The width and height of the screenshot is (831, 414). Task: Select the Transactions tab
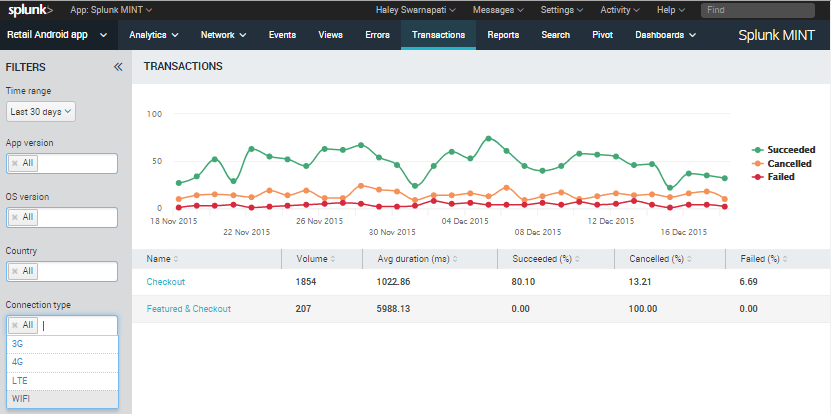[x=438, y=35]
